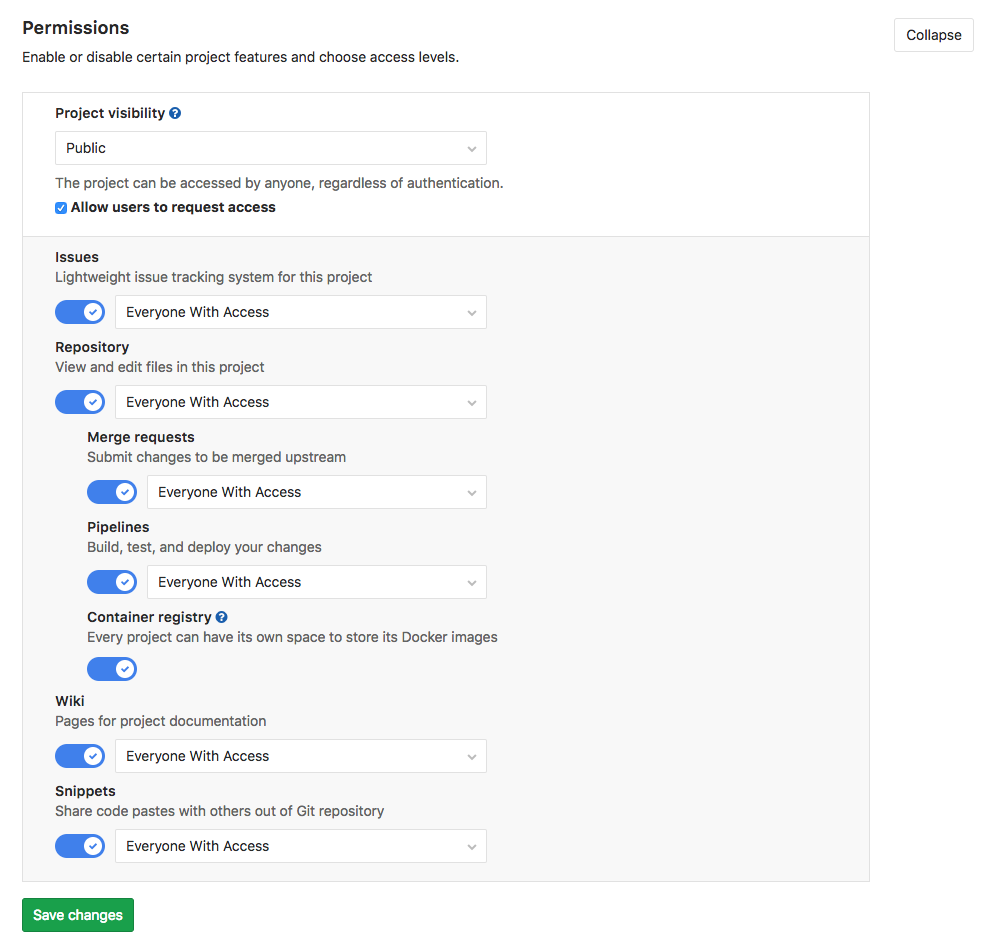Uncheck Allow users to request access
987x938 pixels.
pyautogui.click(x=60, y=207)
